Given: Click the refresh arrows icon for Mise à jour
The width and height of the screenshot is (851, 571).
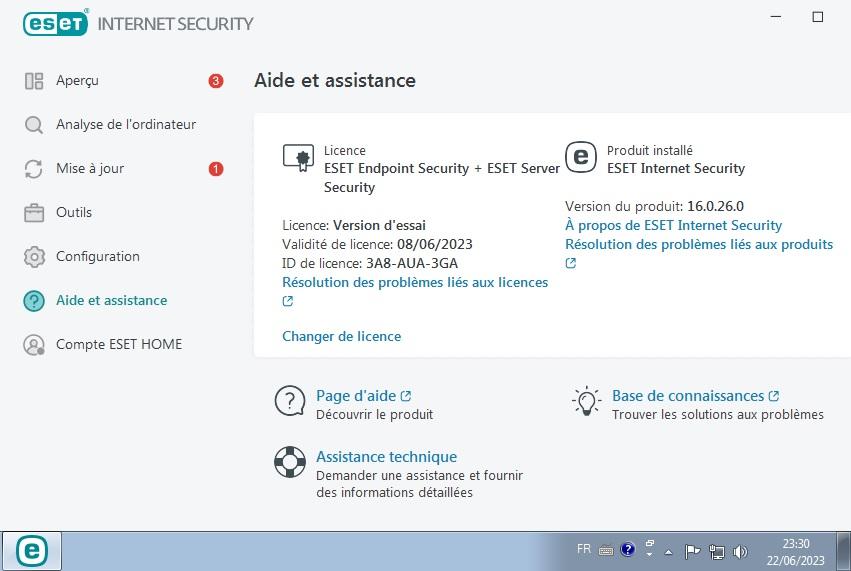Looking at the screenshot, I should [34, 169].
